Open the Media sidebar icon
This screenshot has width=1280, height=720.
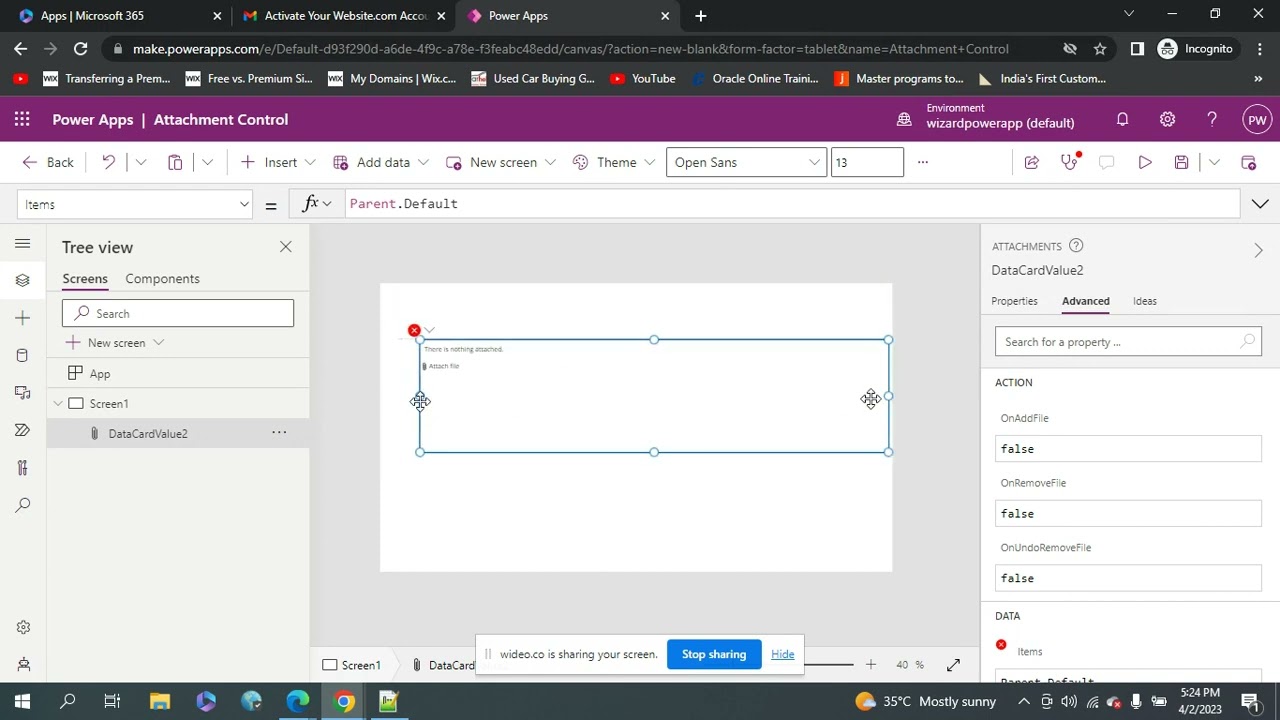pyautogui.click(x=22, y=393)
